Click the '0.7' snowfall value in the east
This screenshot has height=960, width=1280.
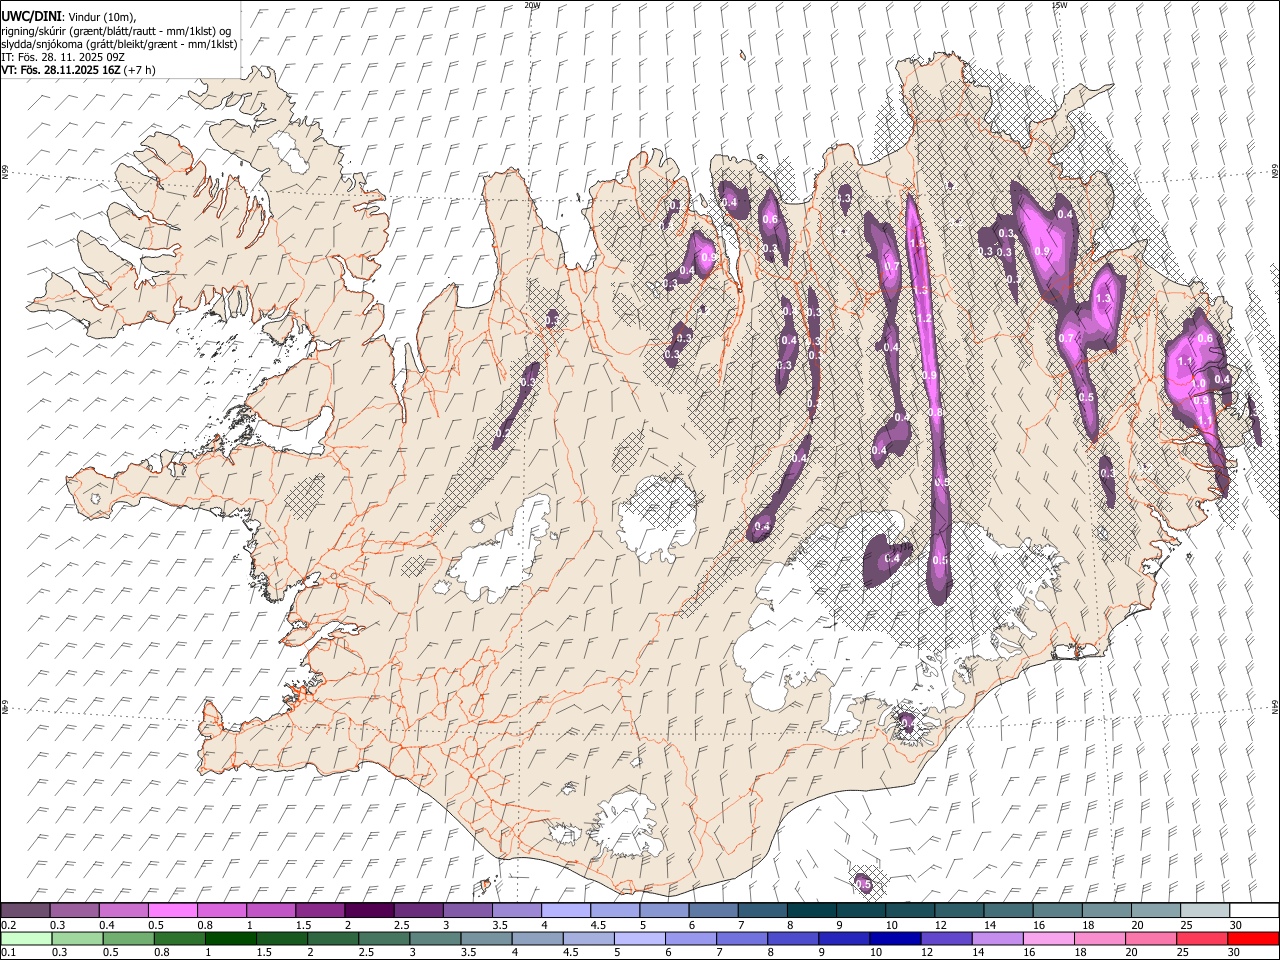tap(1066, 339)
